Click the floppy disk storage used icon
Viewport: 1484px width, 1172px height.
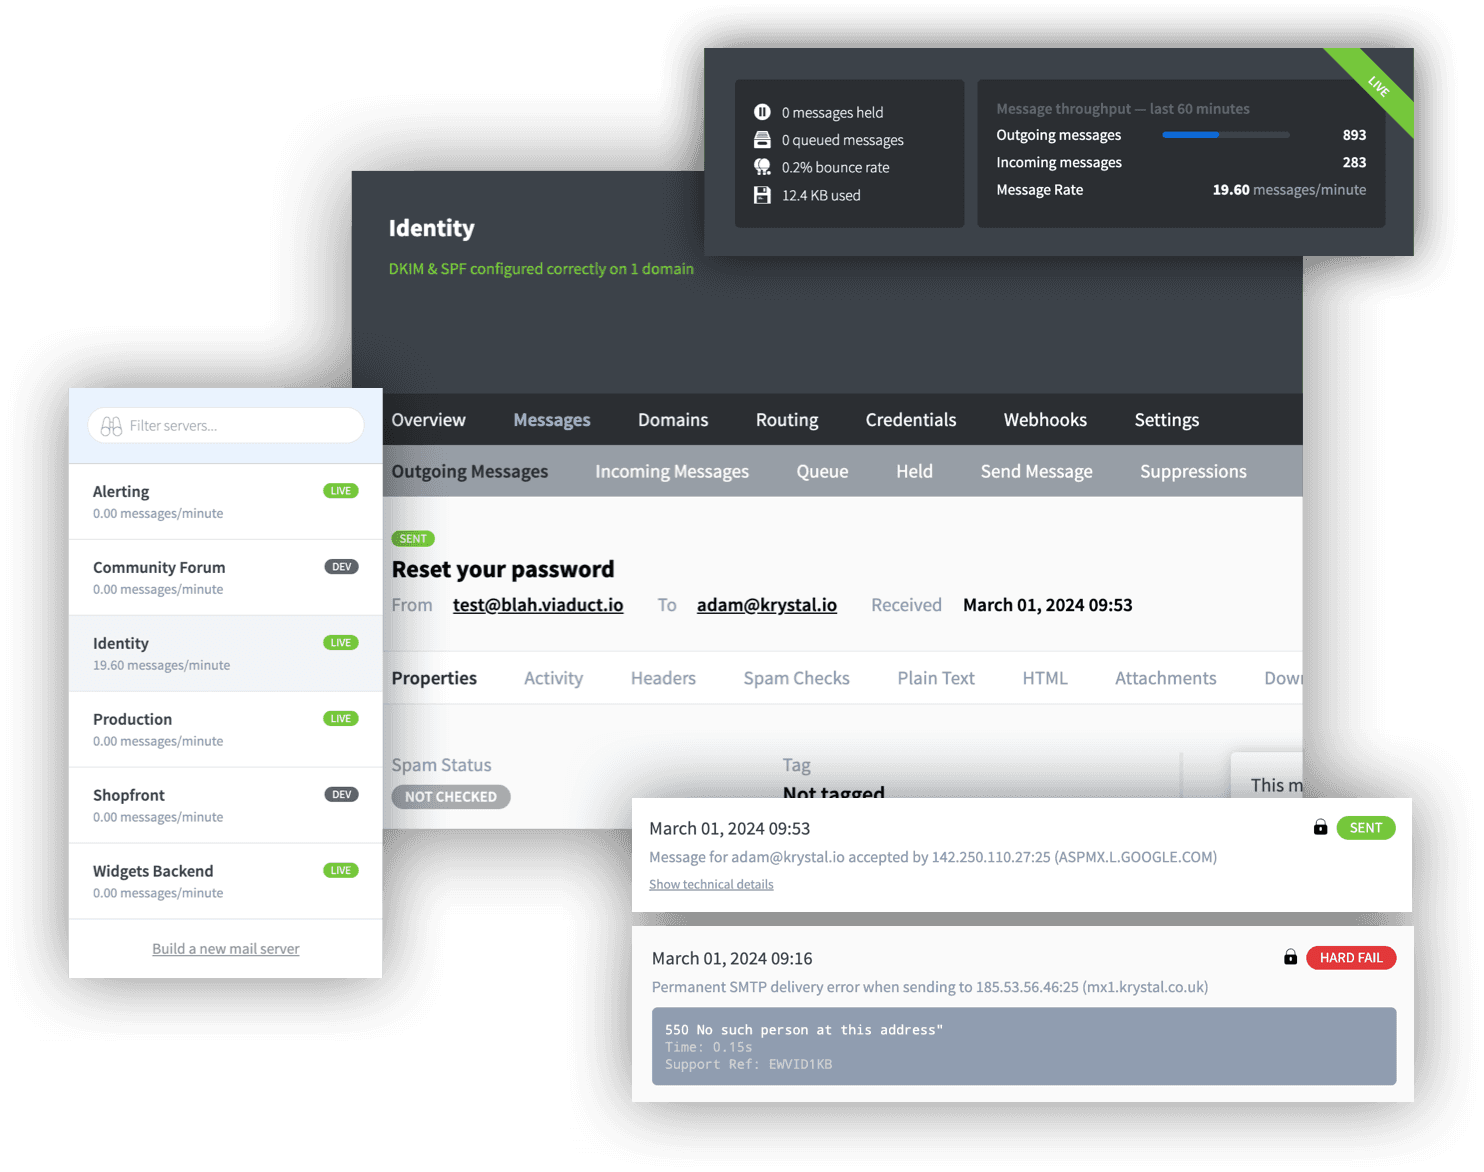[x=762, y=195]
